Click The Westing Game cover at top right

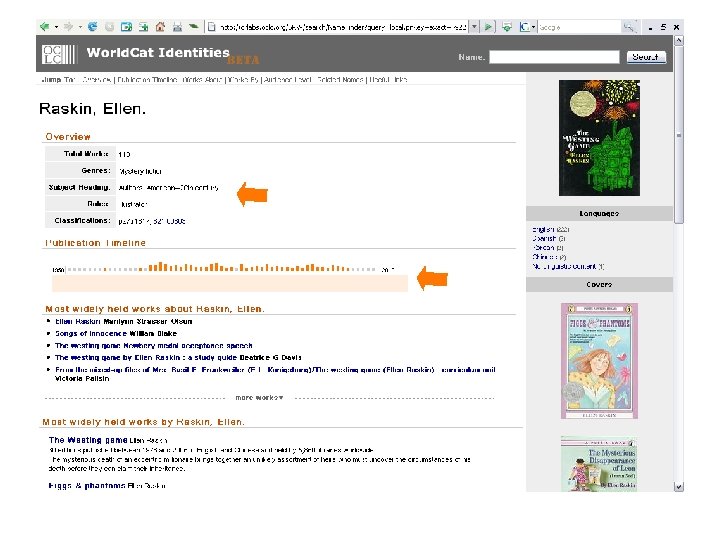(599, 138)
